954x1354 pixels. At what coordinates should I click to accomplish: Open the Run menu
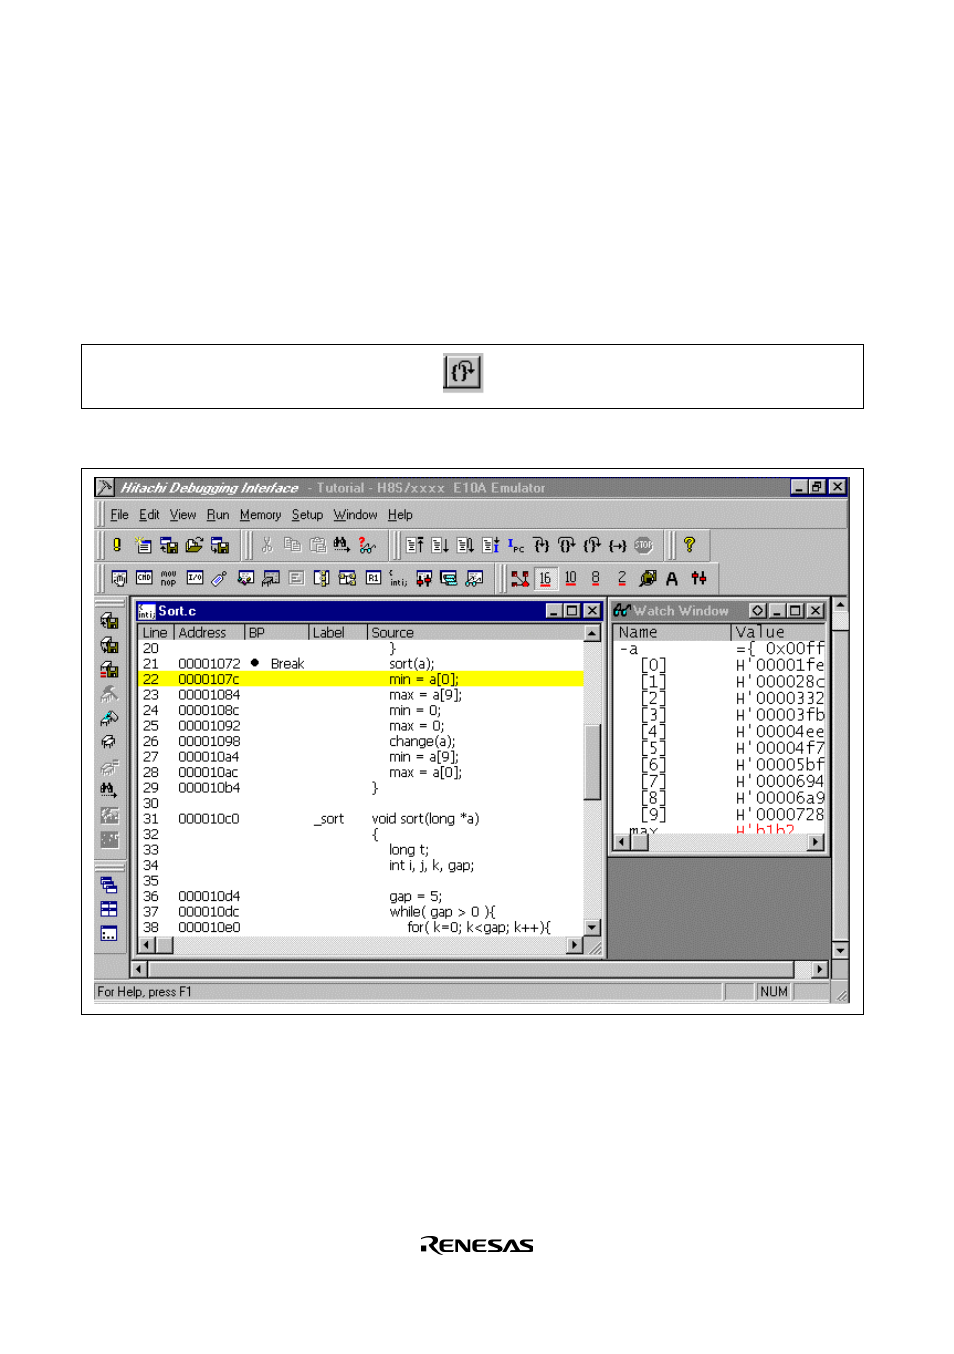(218, 515)
